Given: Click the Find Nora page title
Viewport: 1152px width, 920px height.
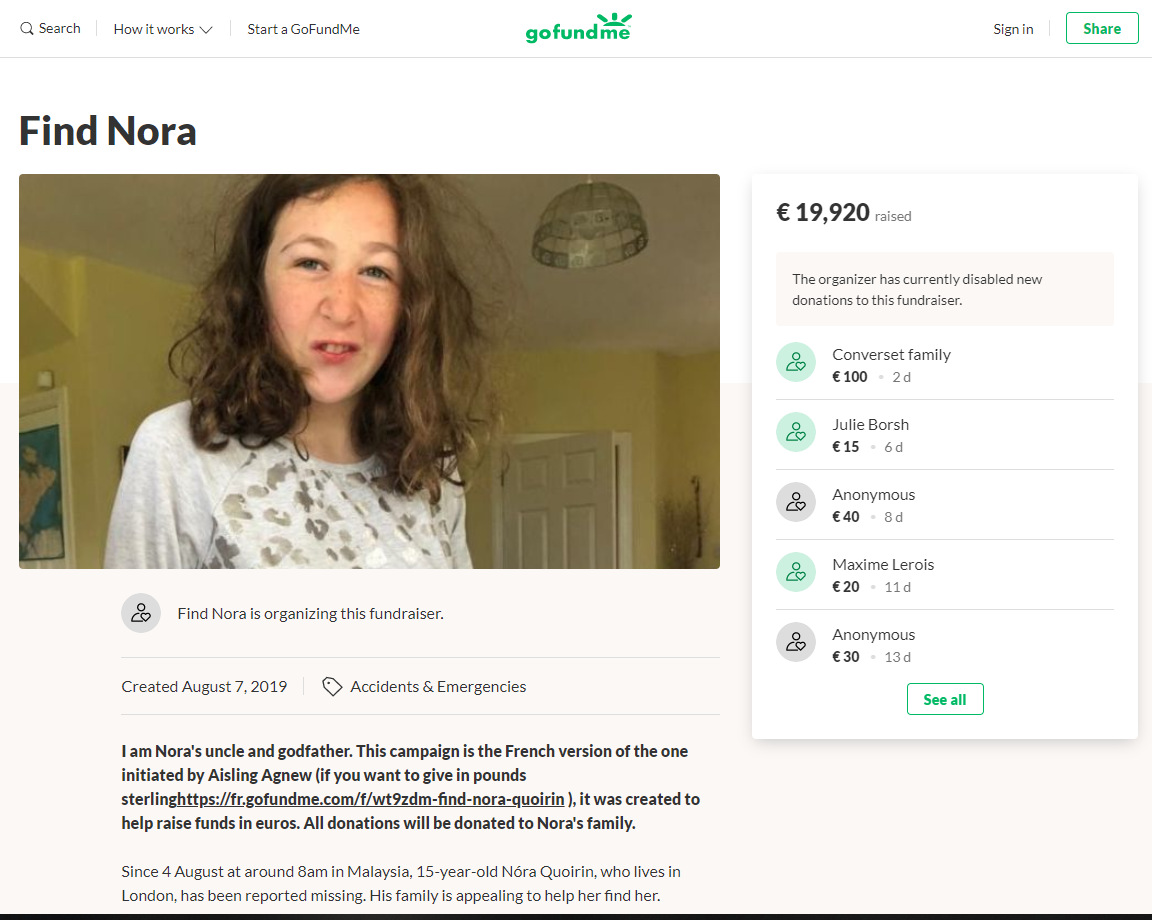Looking at the screenshot, I should (108, 131).
